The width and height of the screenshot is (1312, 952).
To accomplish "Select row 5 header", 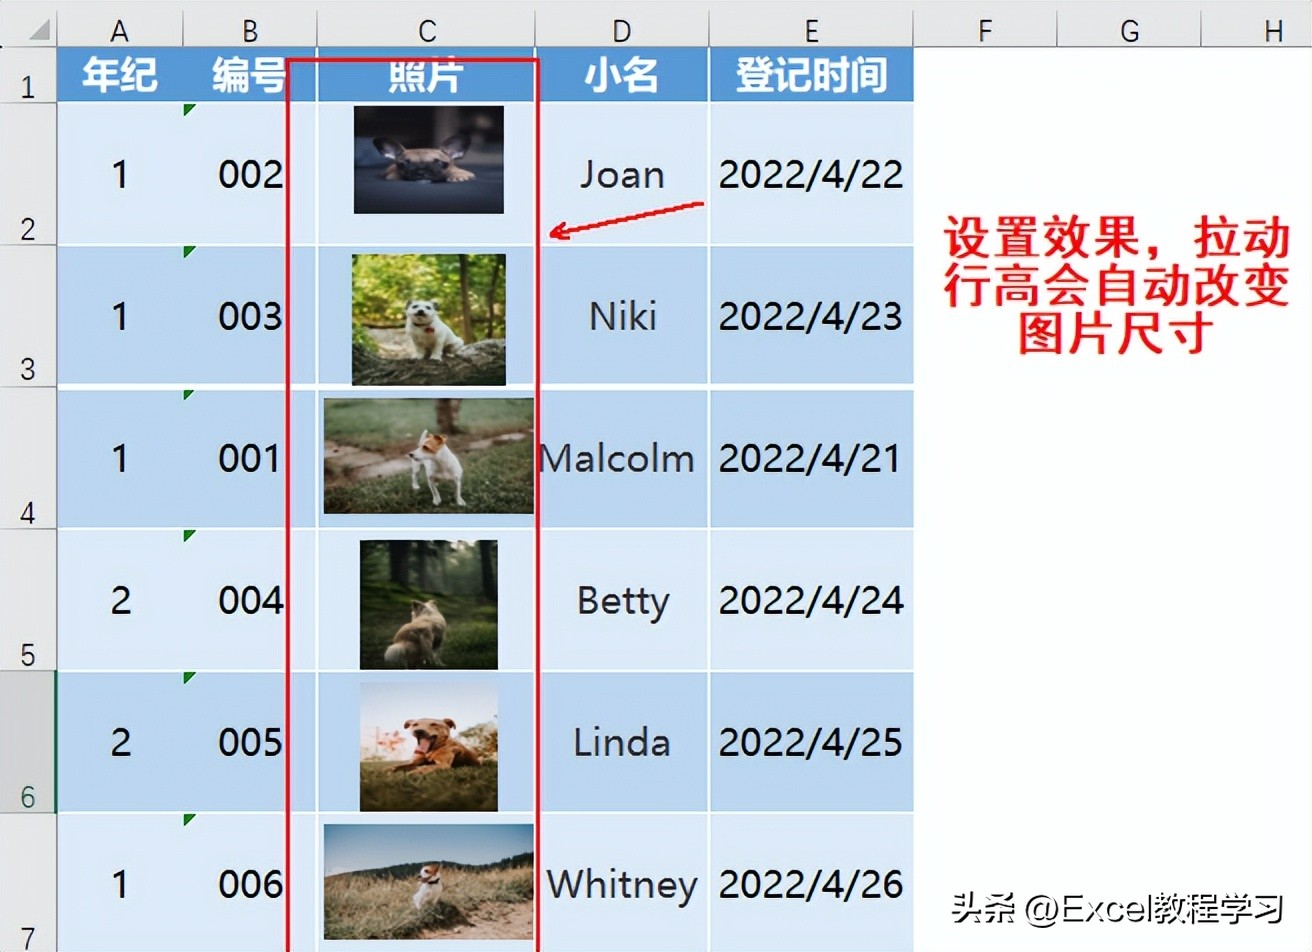I will [x=28, y=600].
